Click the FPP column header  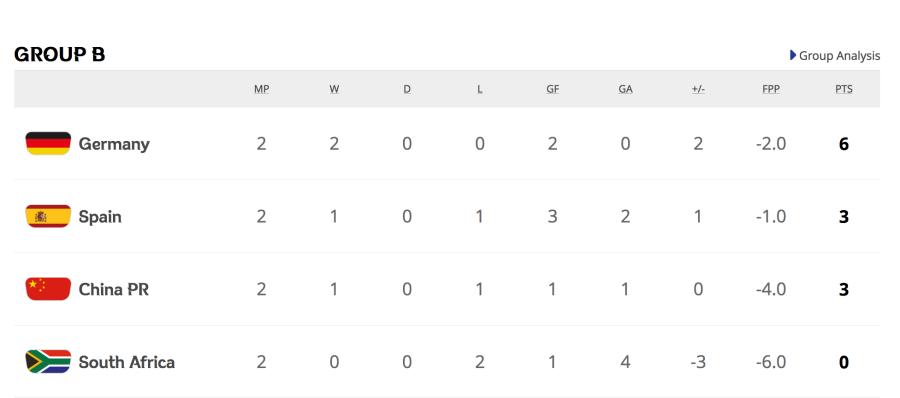pos(771,89)
